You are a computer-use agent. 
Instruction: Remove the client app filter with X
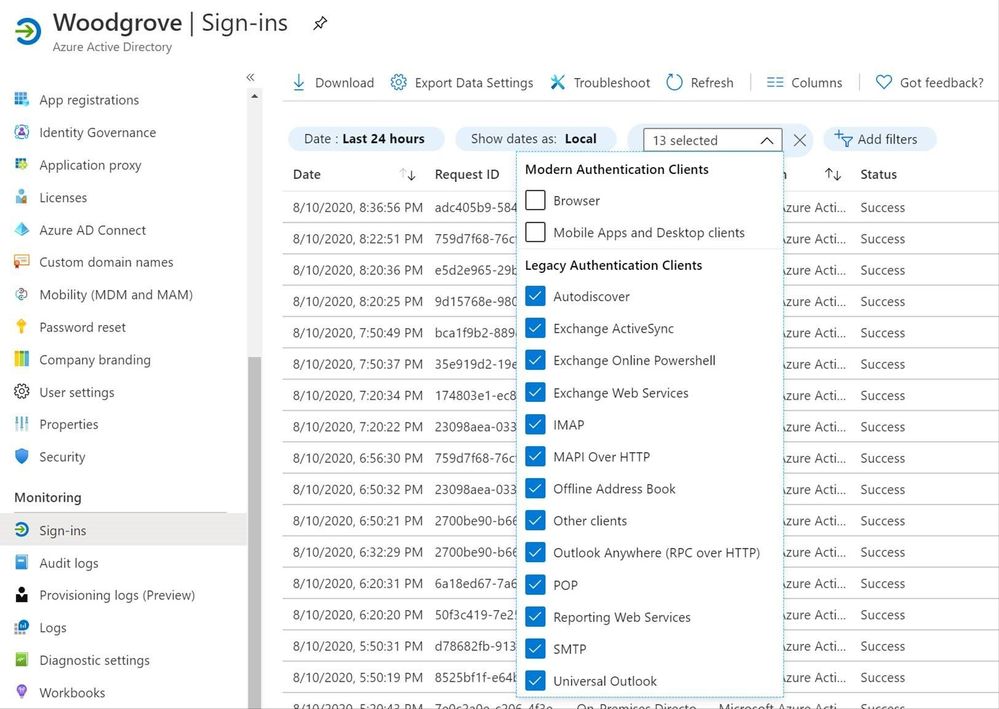799,140
